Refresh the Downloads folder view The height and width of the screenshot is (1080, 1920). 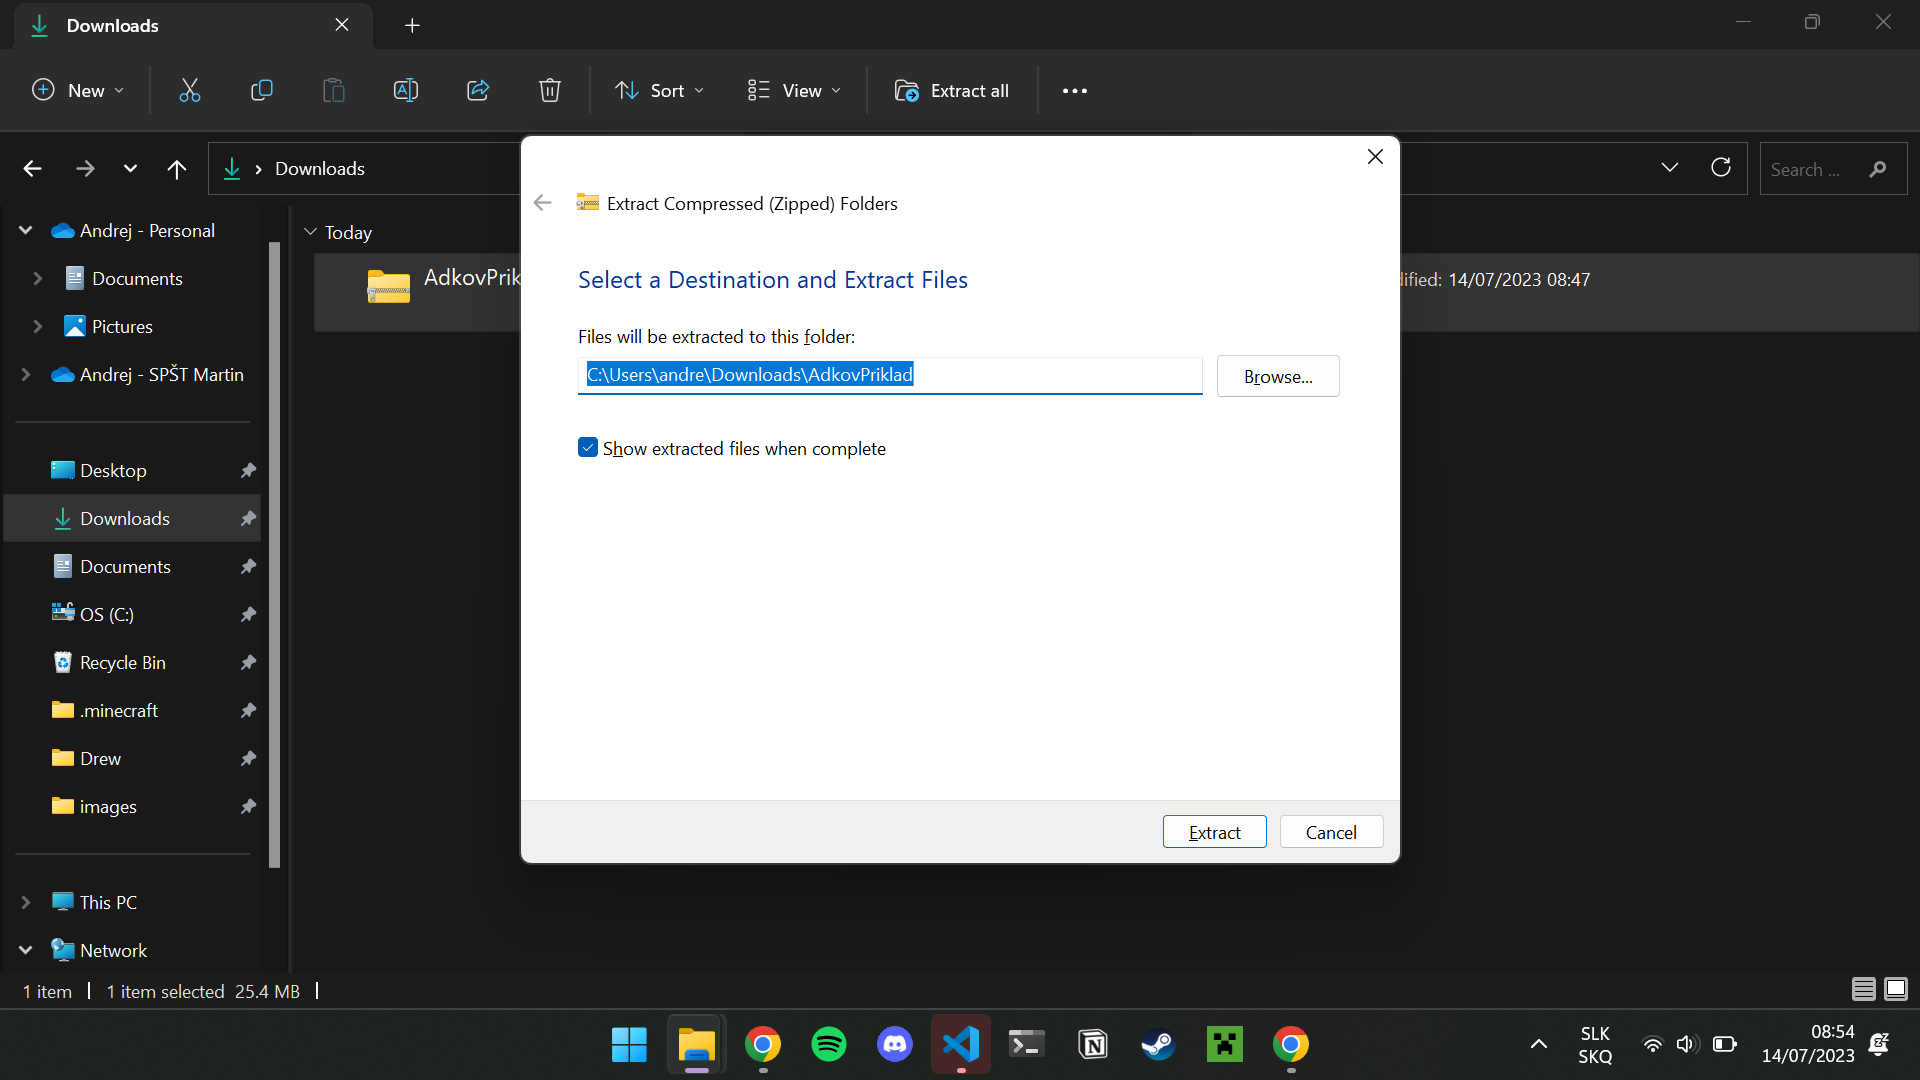(x=1721, y=167)
